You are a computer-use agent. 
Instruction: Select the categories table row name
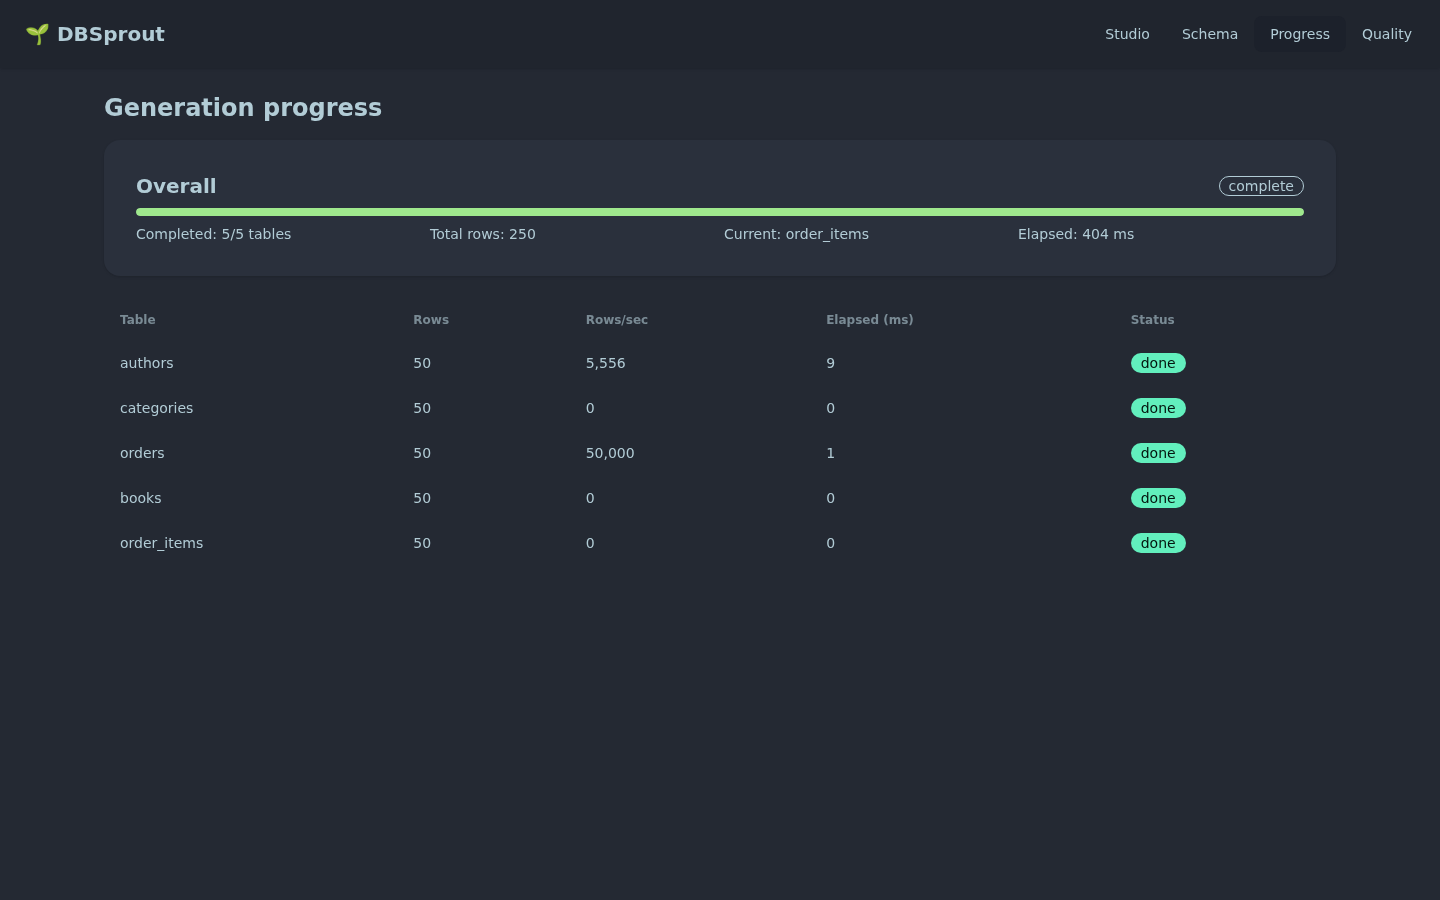(157, 408)
